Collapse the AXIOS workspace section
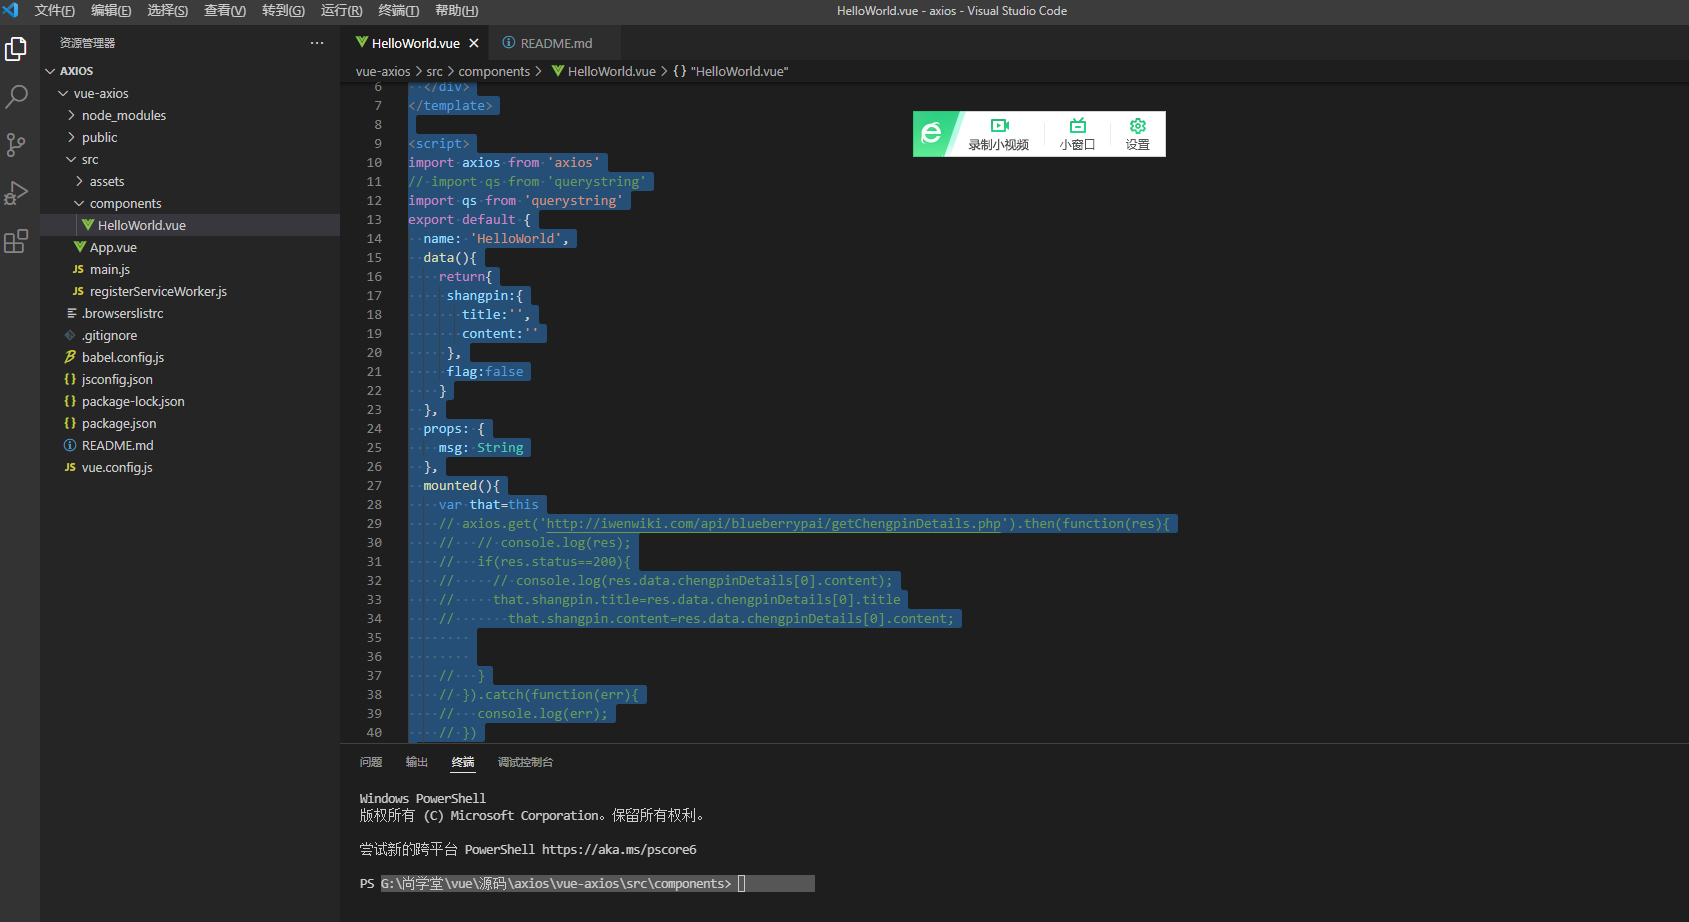The image size is (1689, 922). click(x=51, y=71)
